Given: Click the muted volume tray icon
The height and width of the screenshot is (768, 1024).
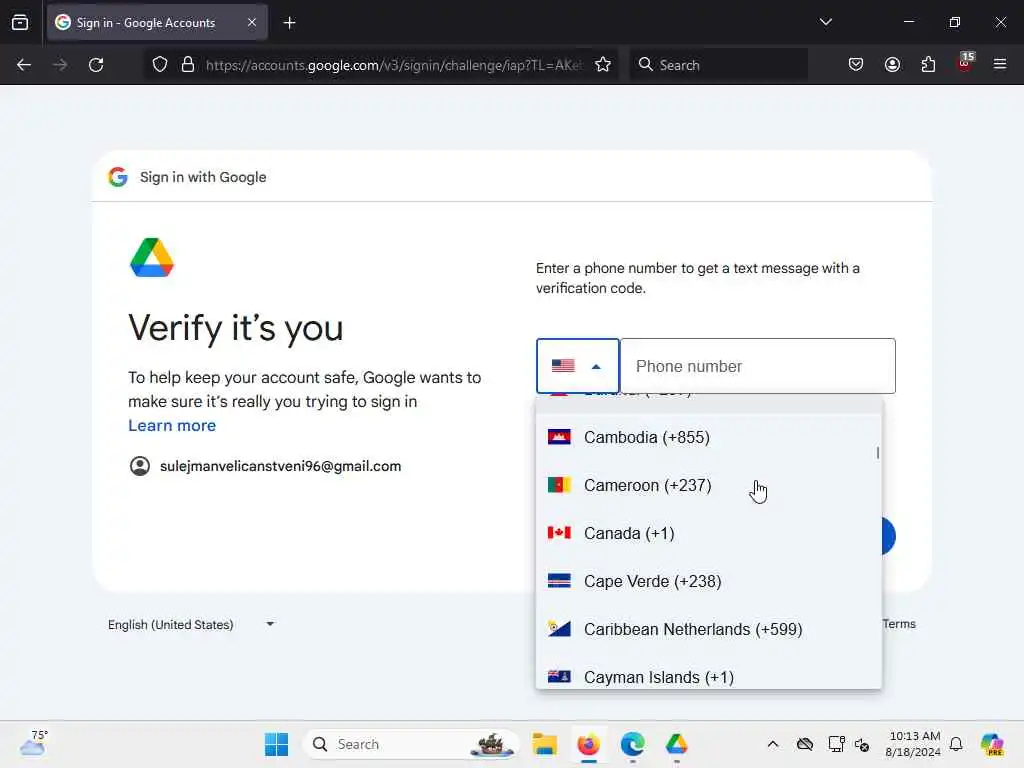Looking at the screenshot, I should [862, 744].
